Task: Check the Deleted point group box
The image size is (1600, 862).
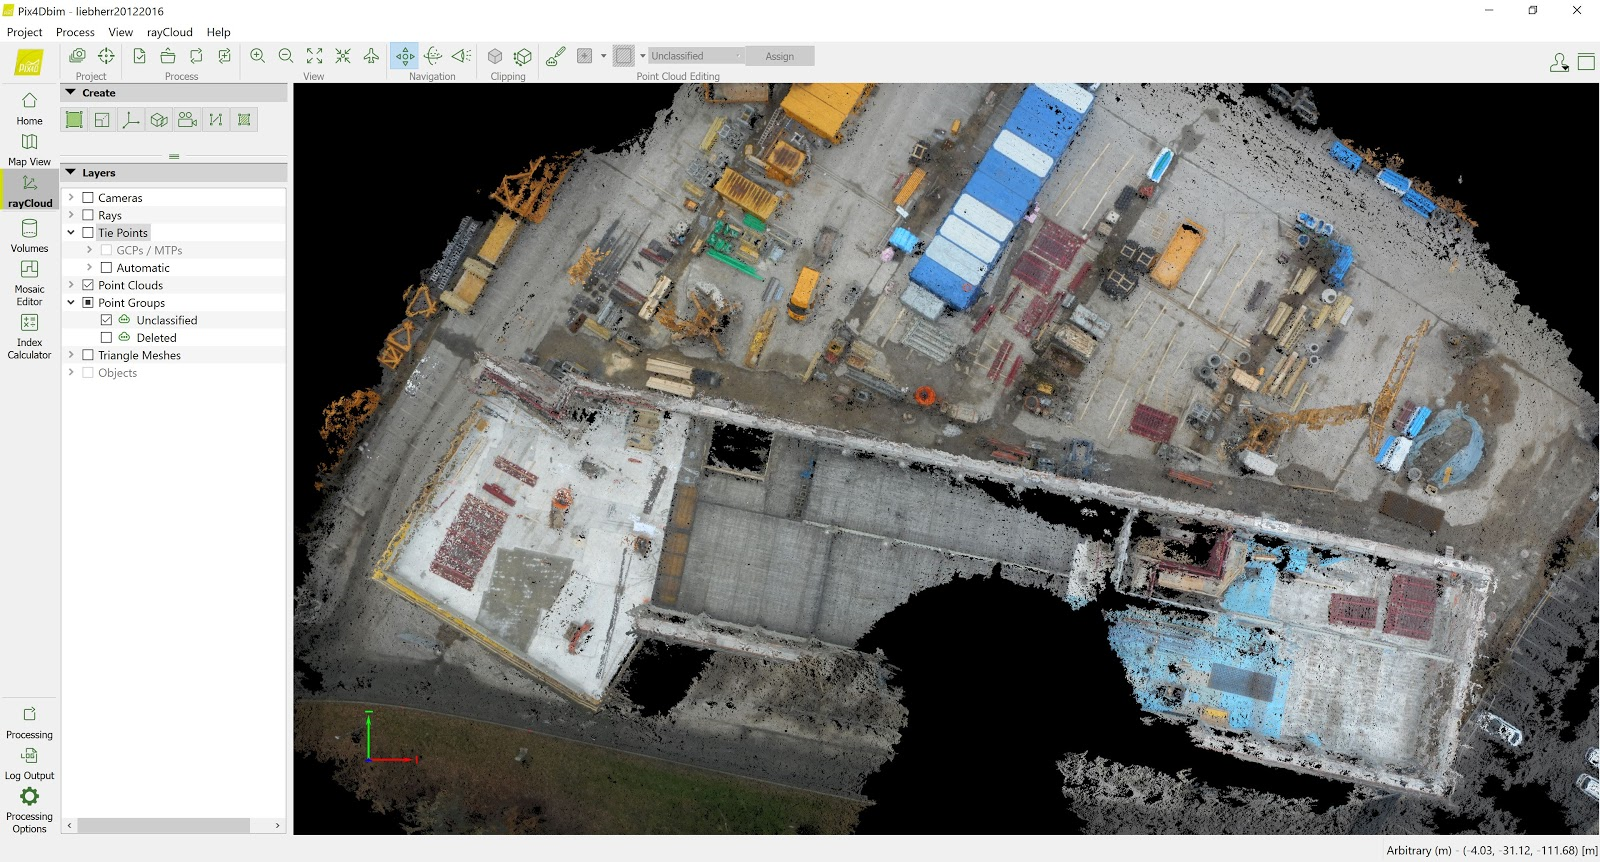Action: click(106, 338)
